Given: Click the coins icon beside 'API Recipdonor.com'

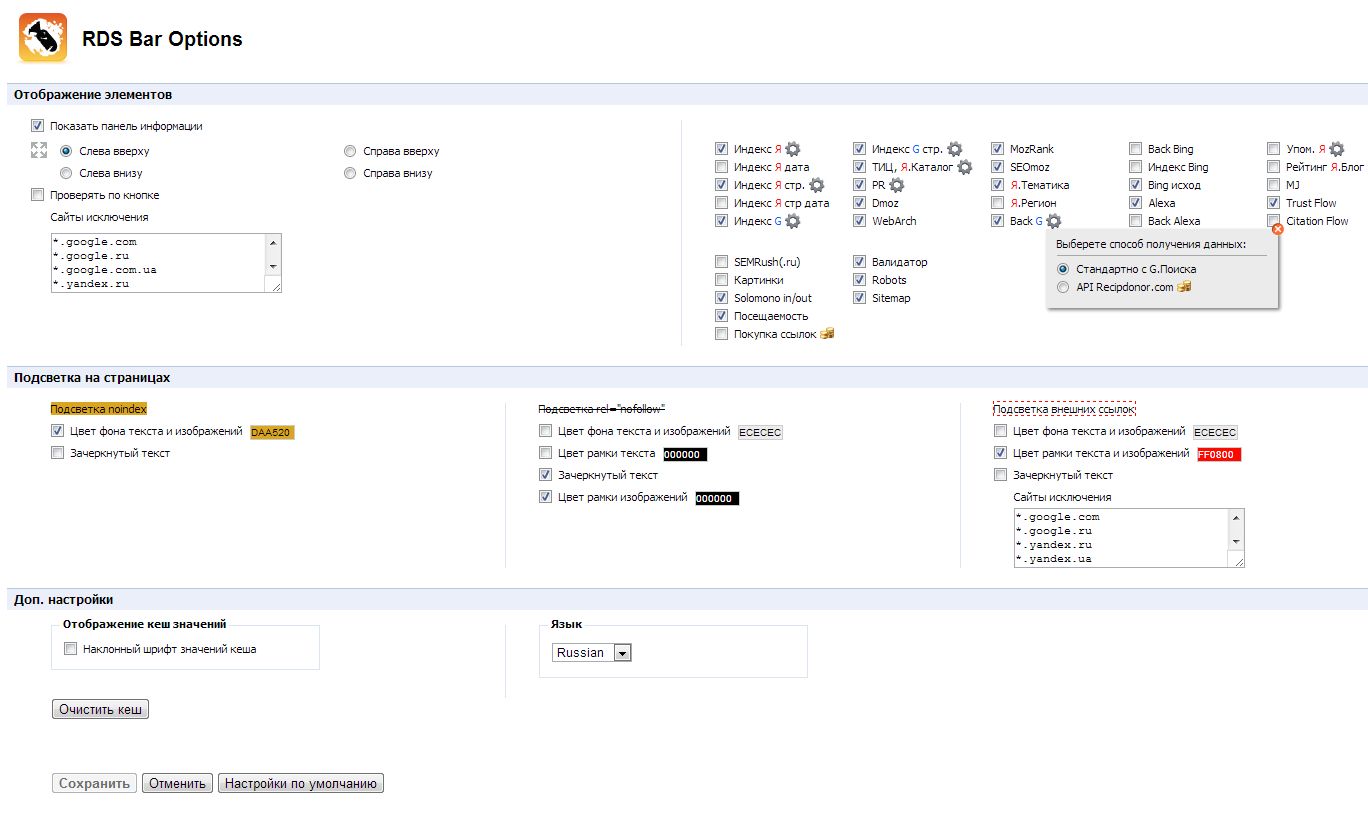Looking at the screenshot, I should 1184,287.
